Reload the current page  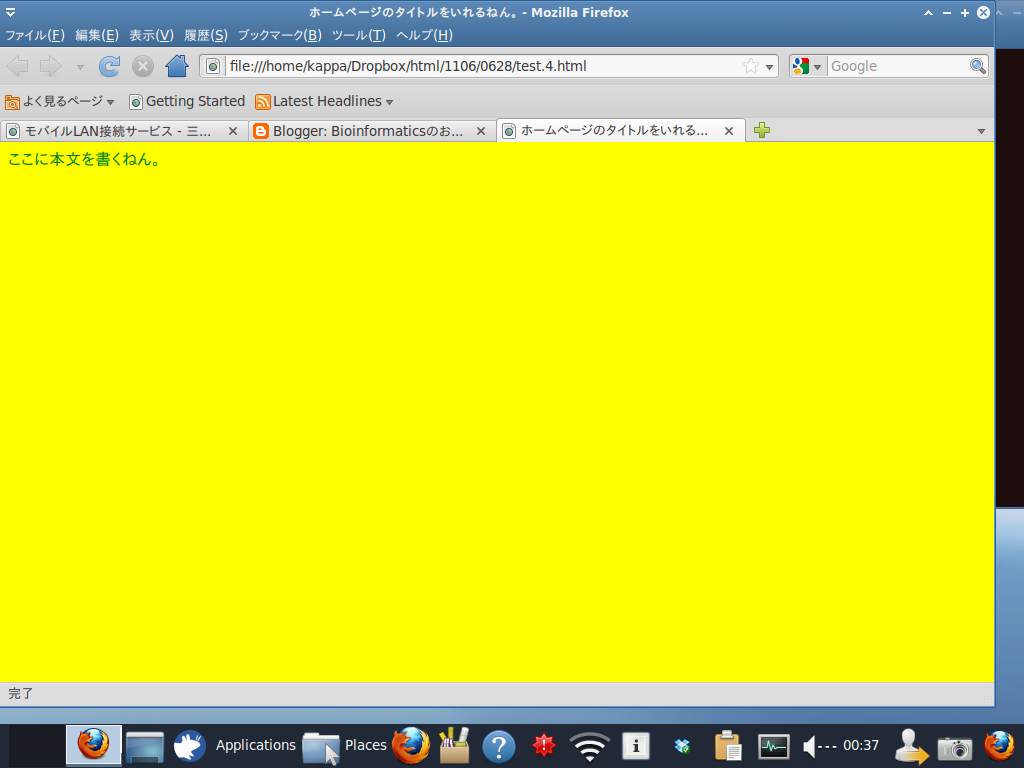(x=109, y=66)
